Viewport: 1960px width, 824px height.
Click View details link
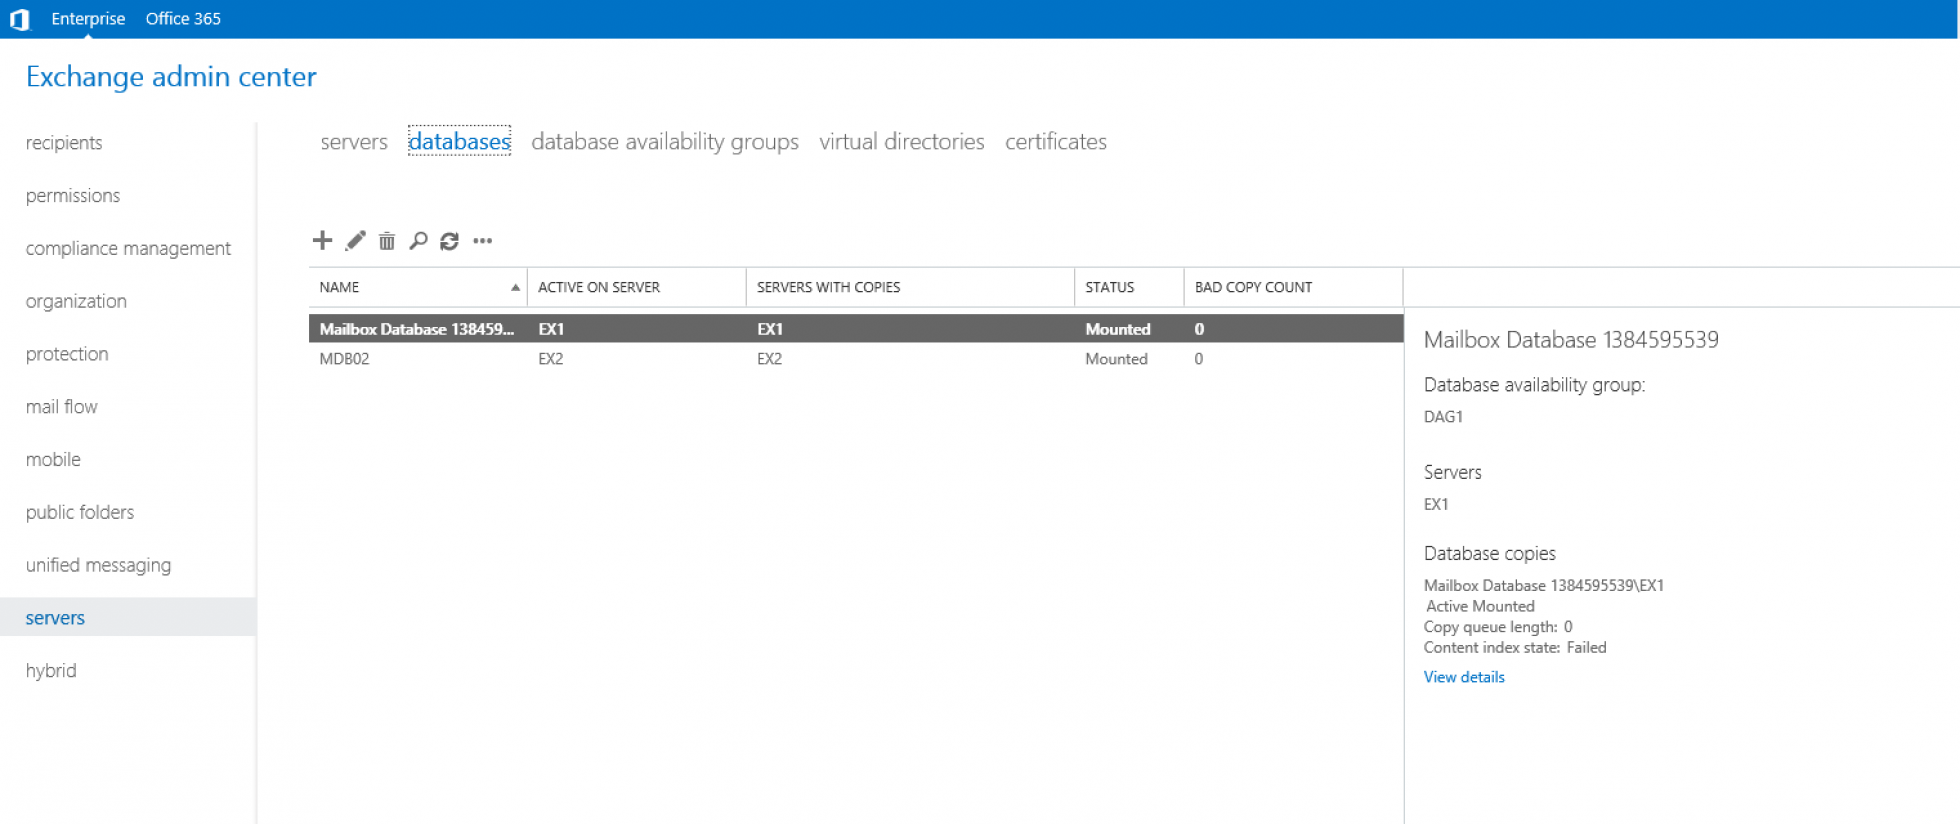[1464, 677]
